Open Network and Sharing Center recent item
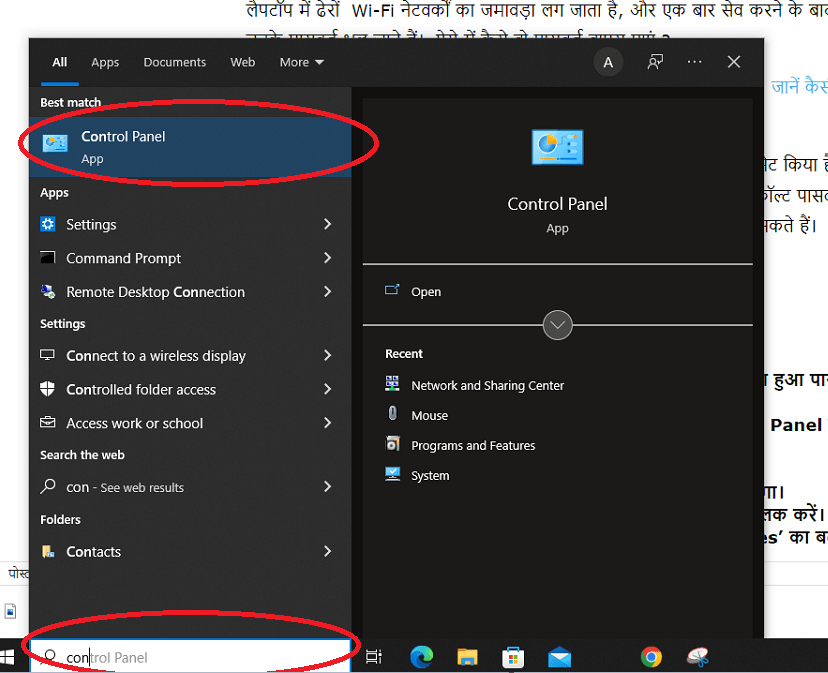828x673 pixels. 487,386
